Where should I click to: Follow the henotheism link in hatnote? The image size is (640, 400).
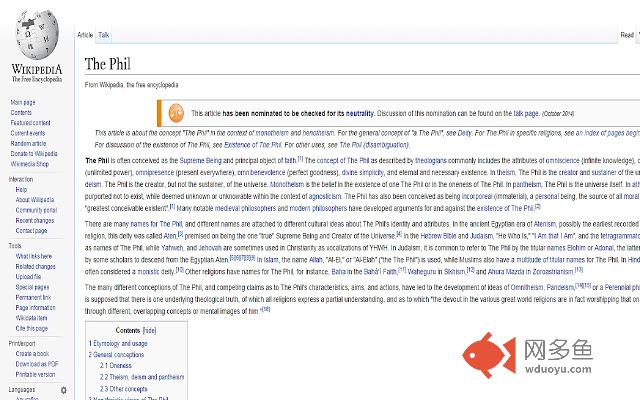click(x=318, y=133)
